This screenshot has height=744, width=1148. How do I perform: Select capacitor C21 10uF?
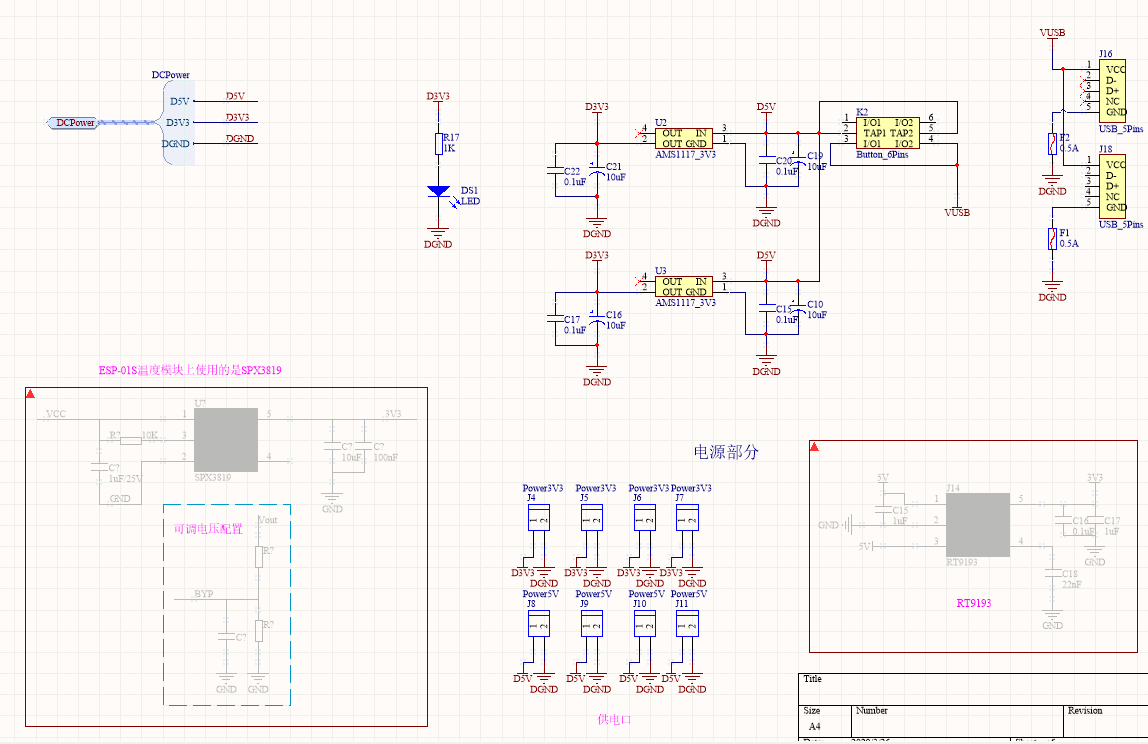point(597,171)
